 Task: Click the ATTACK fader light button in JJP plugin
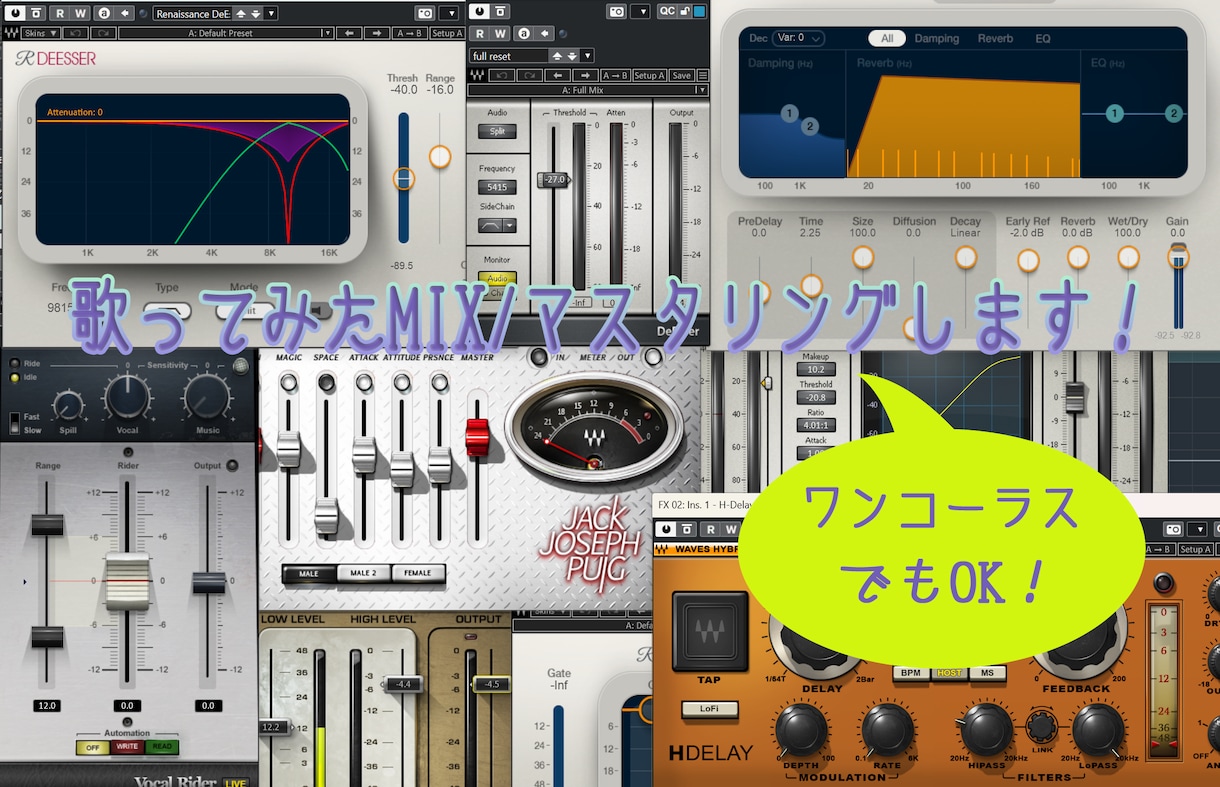click(x=365, y=382)
